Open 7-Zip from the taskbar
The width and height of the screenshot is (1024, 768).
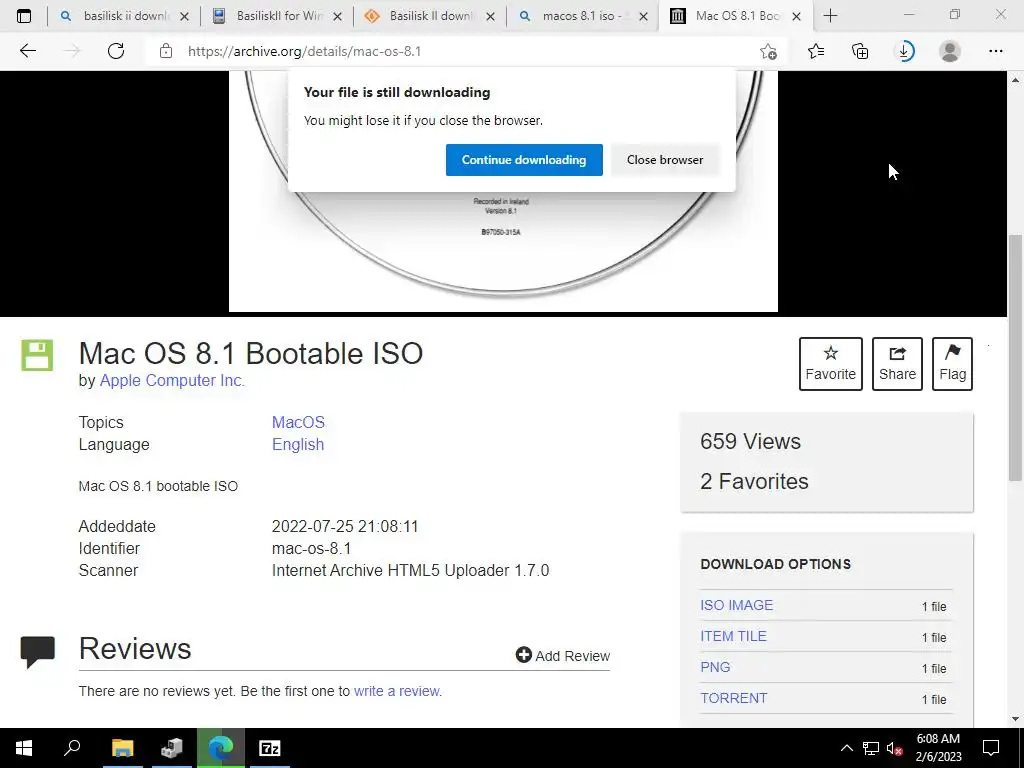click(x=270, y=748)
